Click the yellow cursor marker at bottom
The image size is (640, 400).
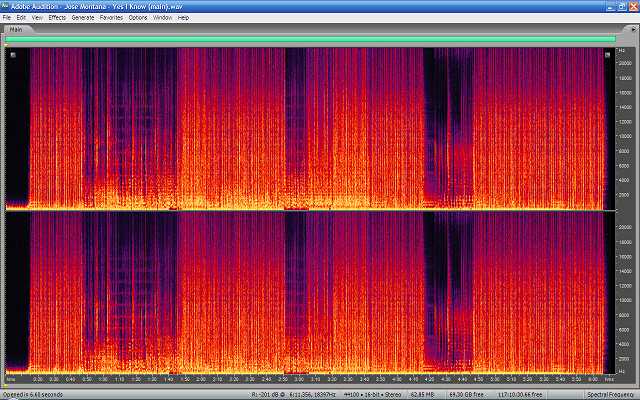[6, 385]
